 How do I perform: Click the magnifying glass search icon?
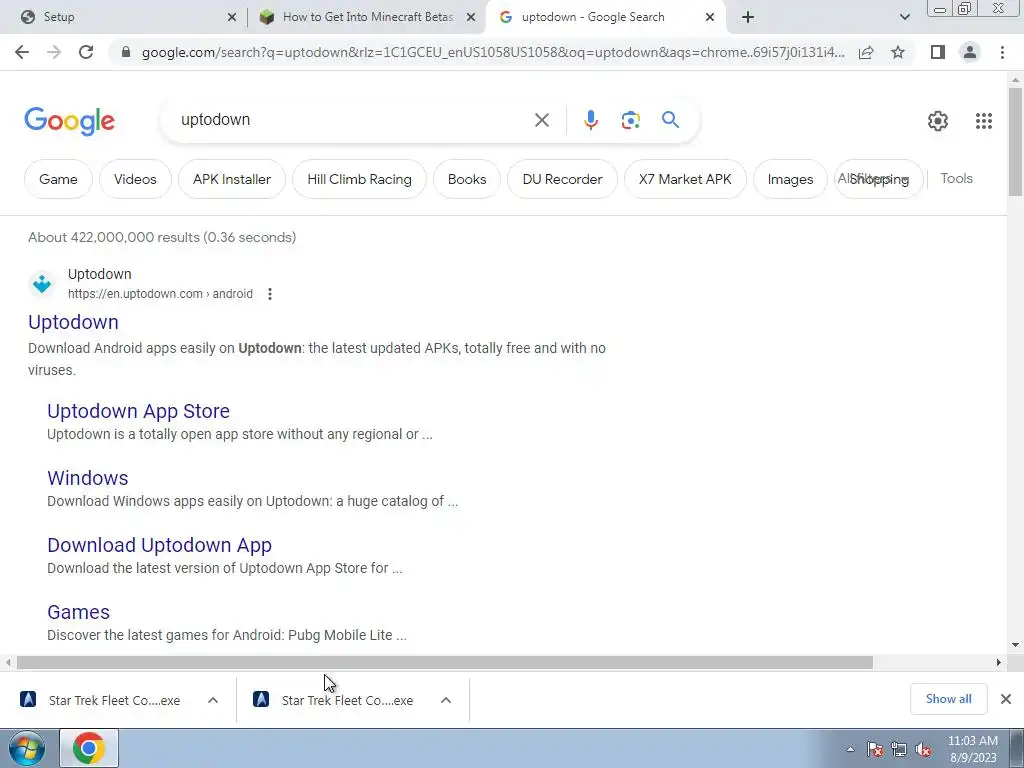[x=670, y=120]
